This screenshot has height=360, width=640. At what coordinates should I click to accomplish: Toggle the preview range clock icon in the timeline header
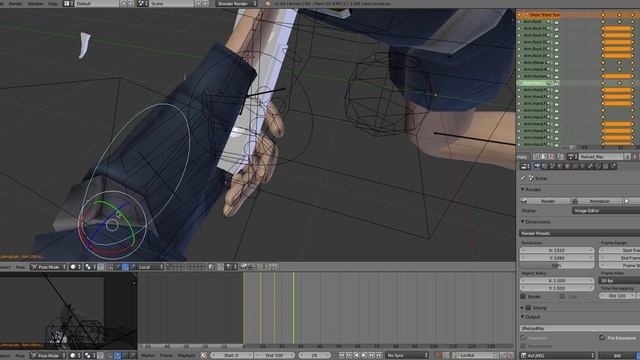tap(203, 356)
